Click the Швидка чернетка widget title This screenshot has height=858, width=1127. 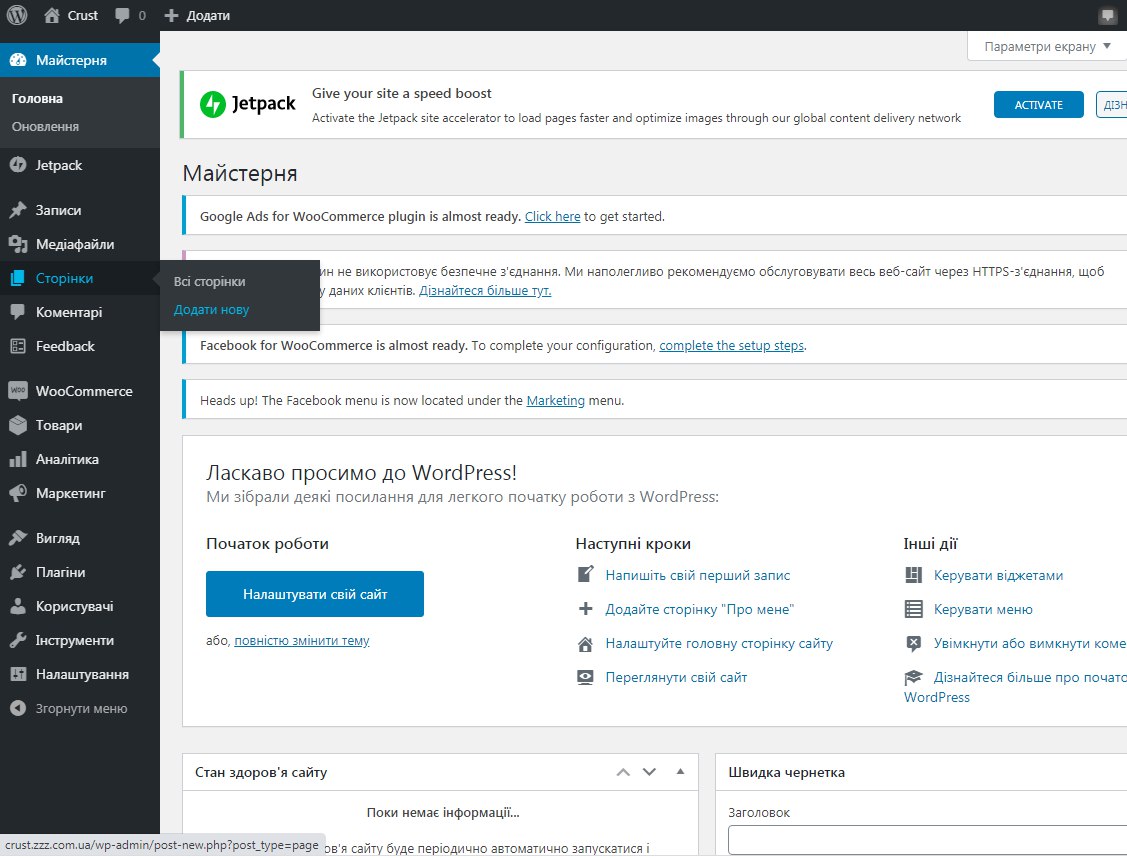[786, 772]
